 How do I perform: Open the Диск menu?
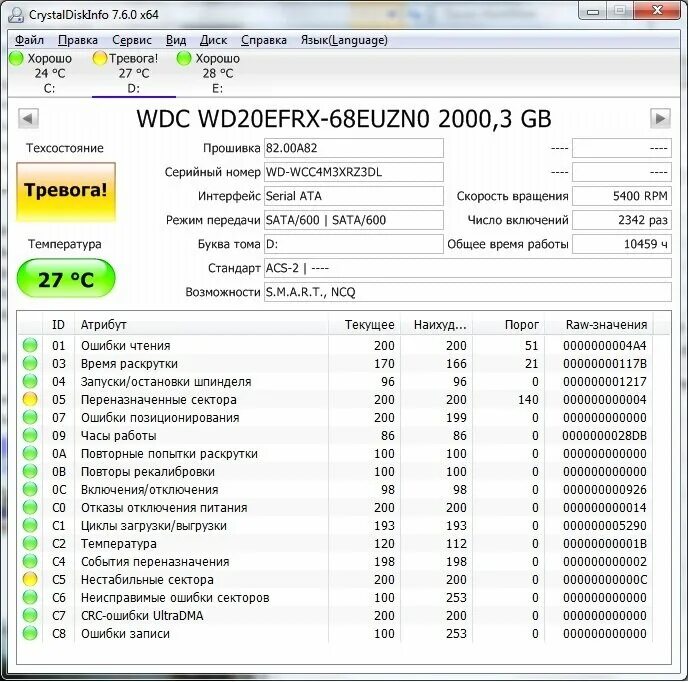tap(213, 40)
